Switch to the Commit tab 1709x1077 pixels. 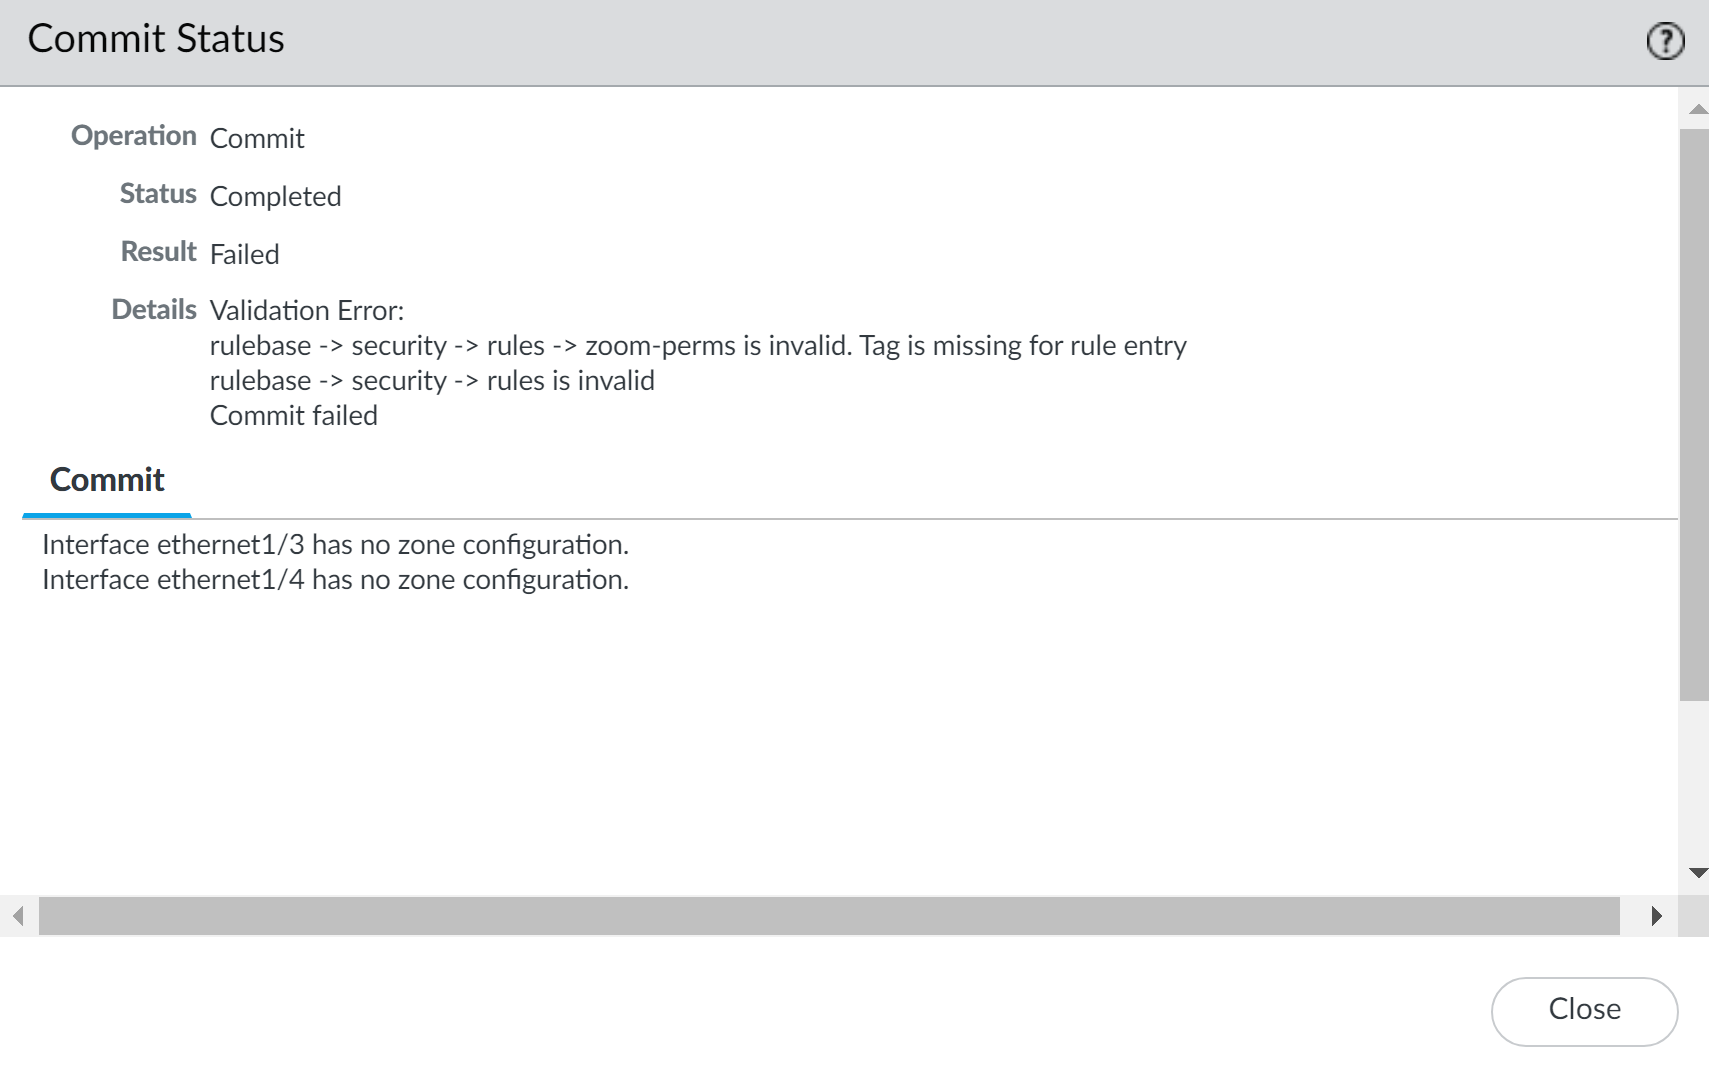tap(105, 481)
